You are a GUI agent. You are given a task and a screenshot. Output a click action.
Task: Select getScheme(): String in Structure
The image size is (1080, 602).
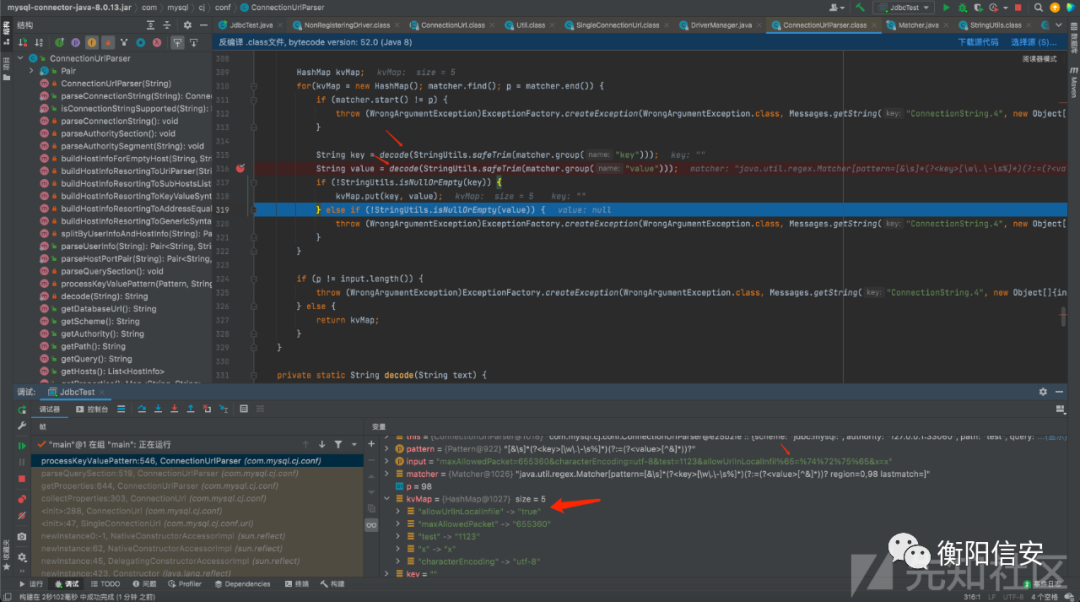pos(100,321)
